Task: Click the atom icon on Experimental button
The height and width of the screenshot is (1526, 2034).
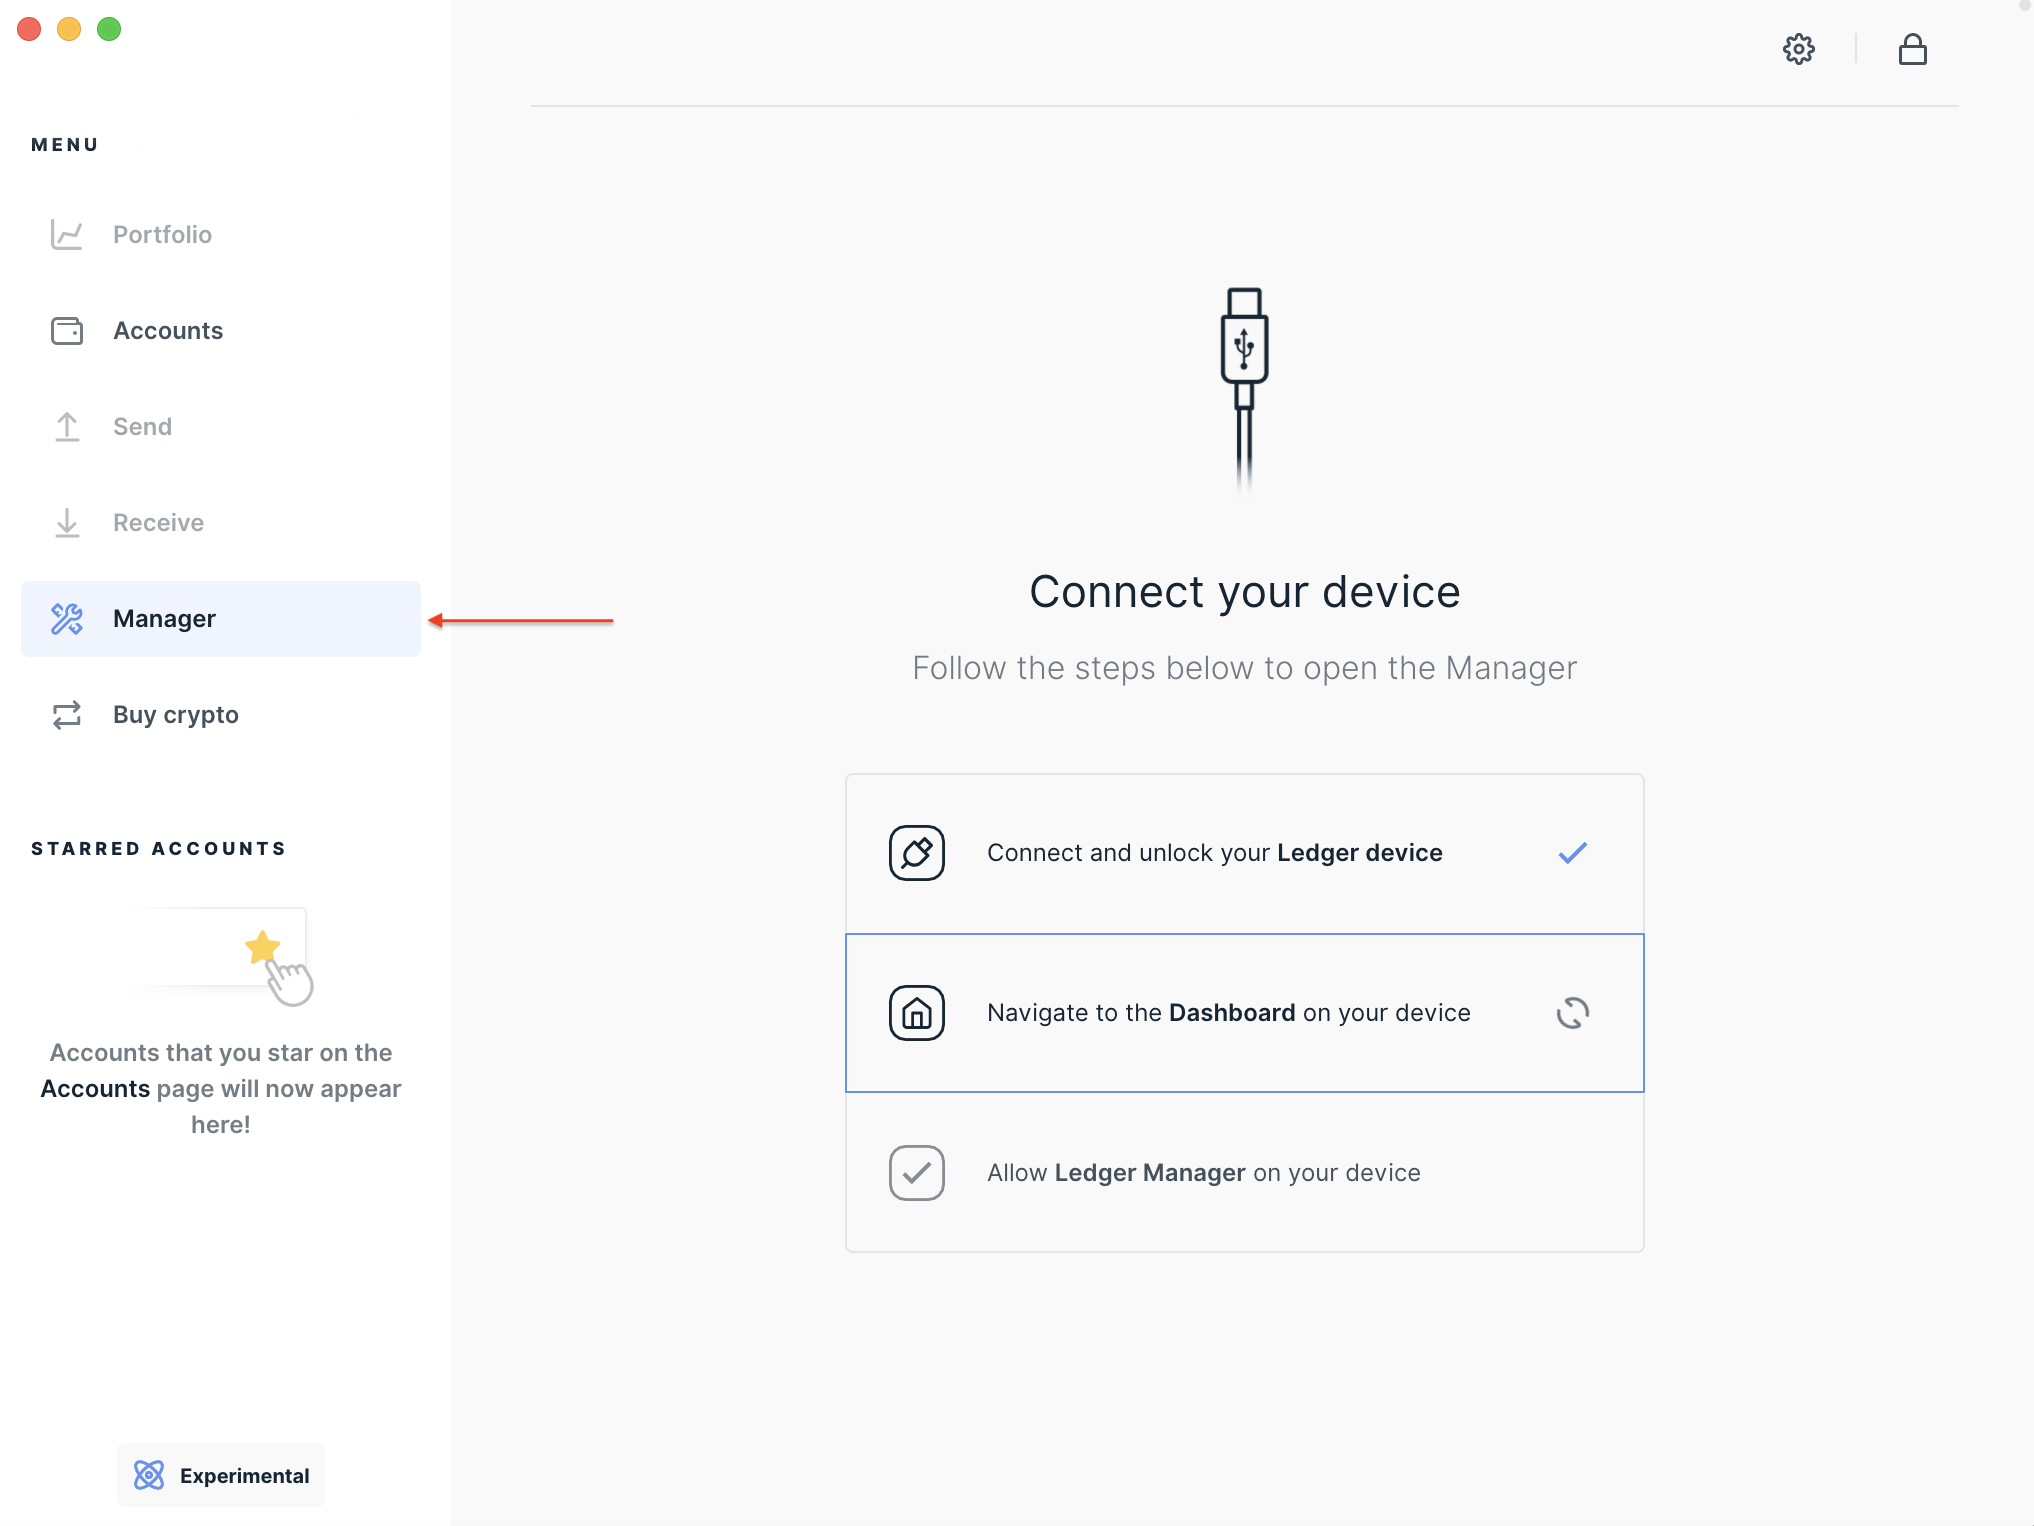Action: 149,1474
